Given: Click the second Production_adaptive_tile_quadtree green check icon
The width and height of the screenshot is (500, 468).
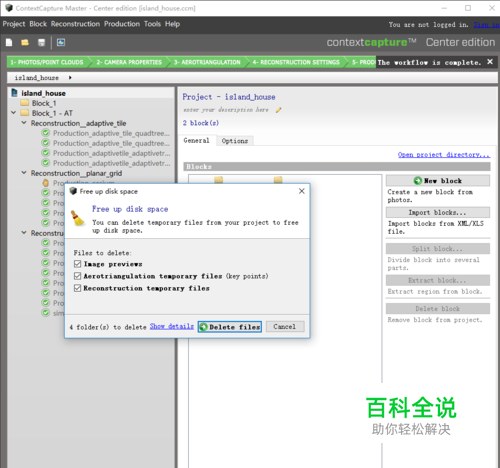Looking at the screenshot, I should coord(46,143).
